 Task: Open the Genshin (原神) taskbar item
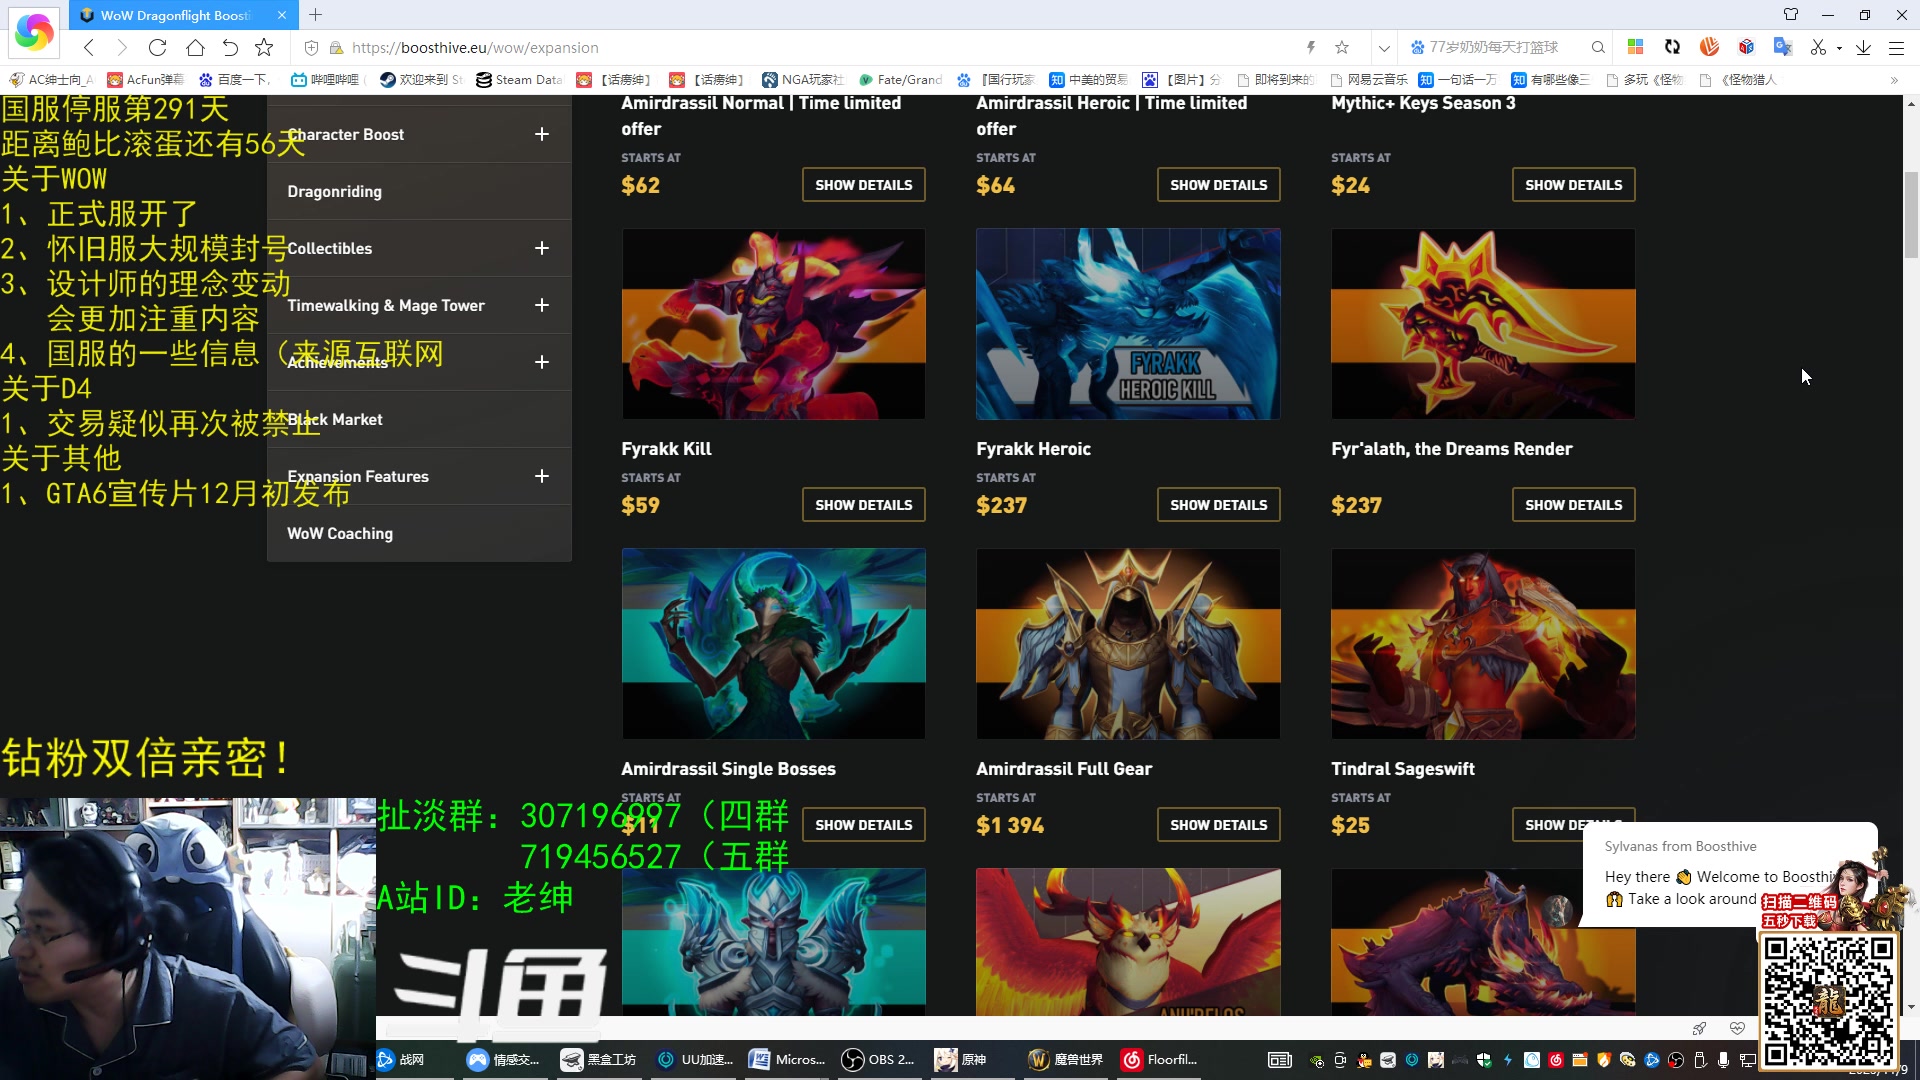(x=962, y=1060)
